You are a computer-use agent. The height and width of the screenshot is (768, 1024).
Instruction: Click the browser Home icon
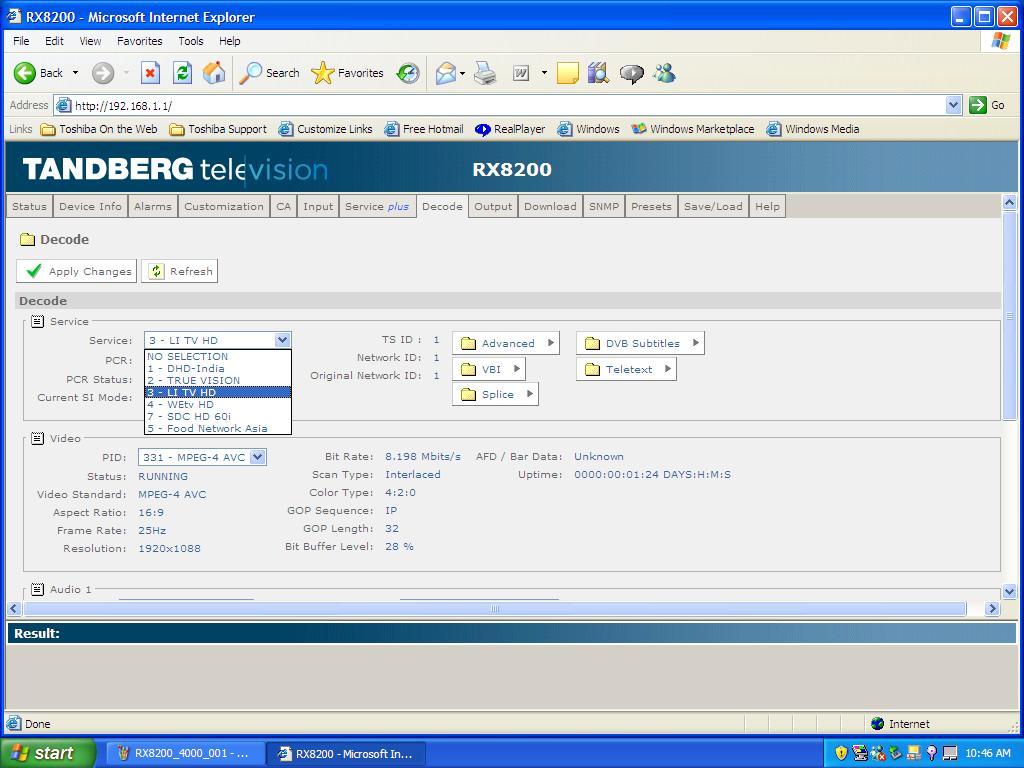[213, 73]
